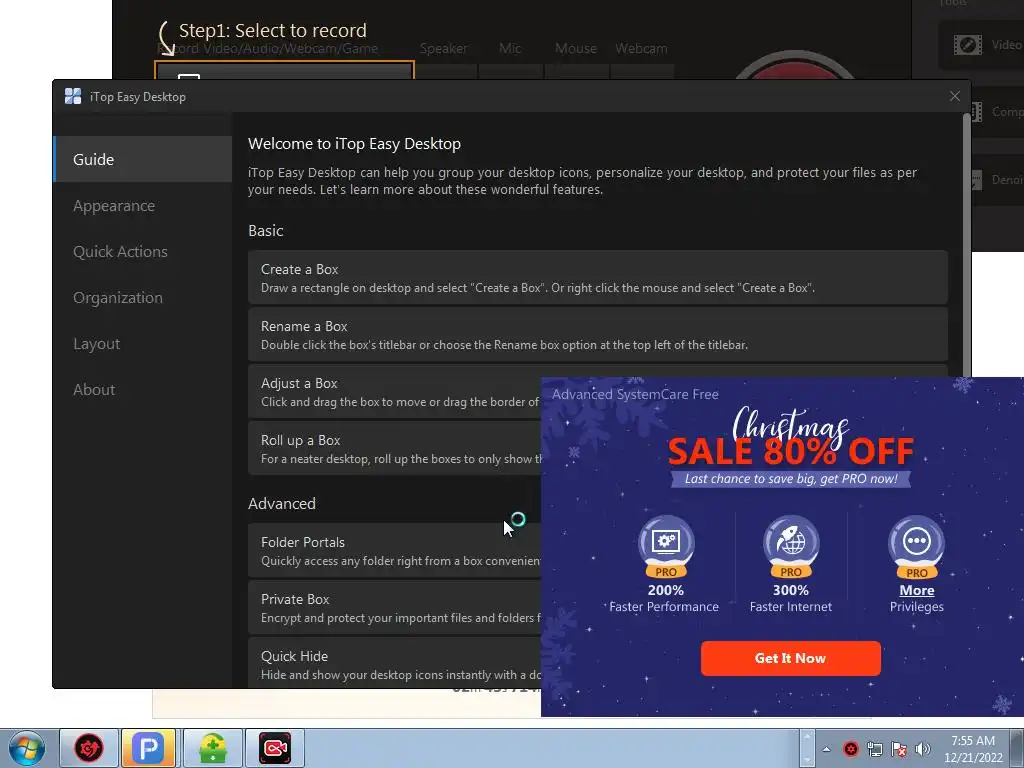Select the Create a Box guide card
Viewport: 1024px width, 768px height.
[x=598, y=278]
